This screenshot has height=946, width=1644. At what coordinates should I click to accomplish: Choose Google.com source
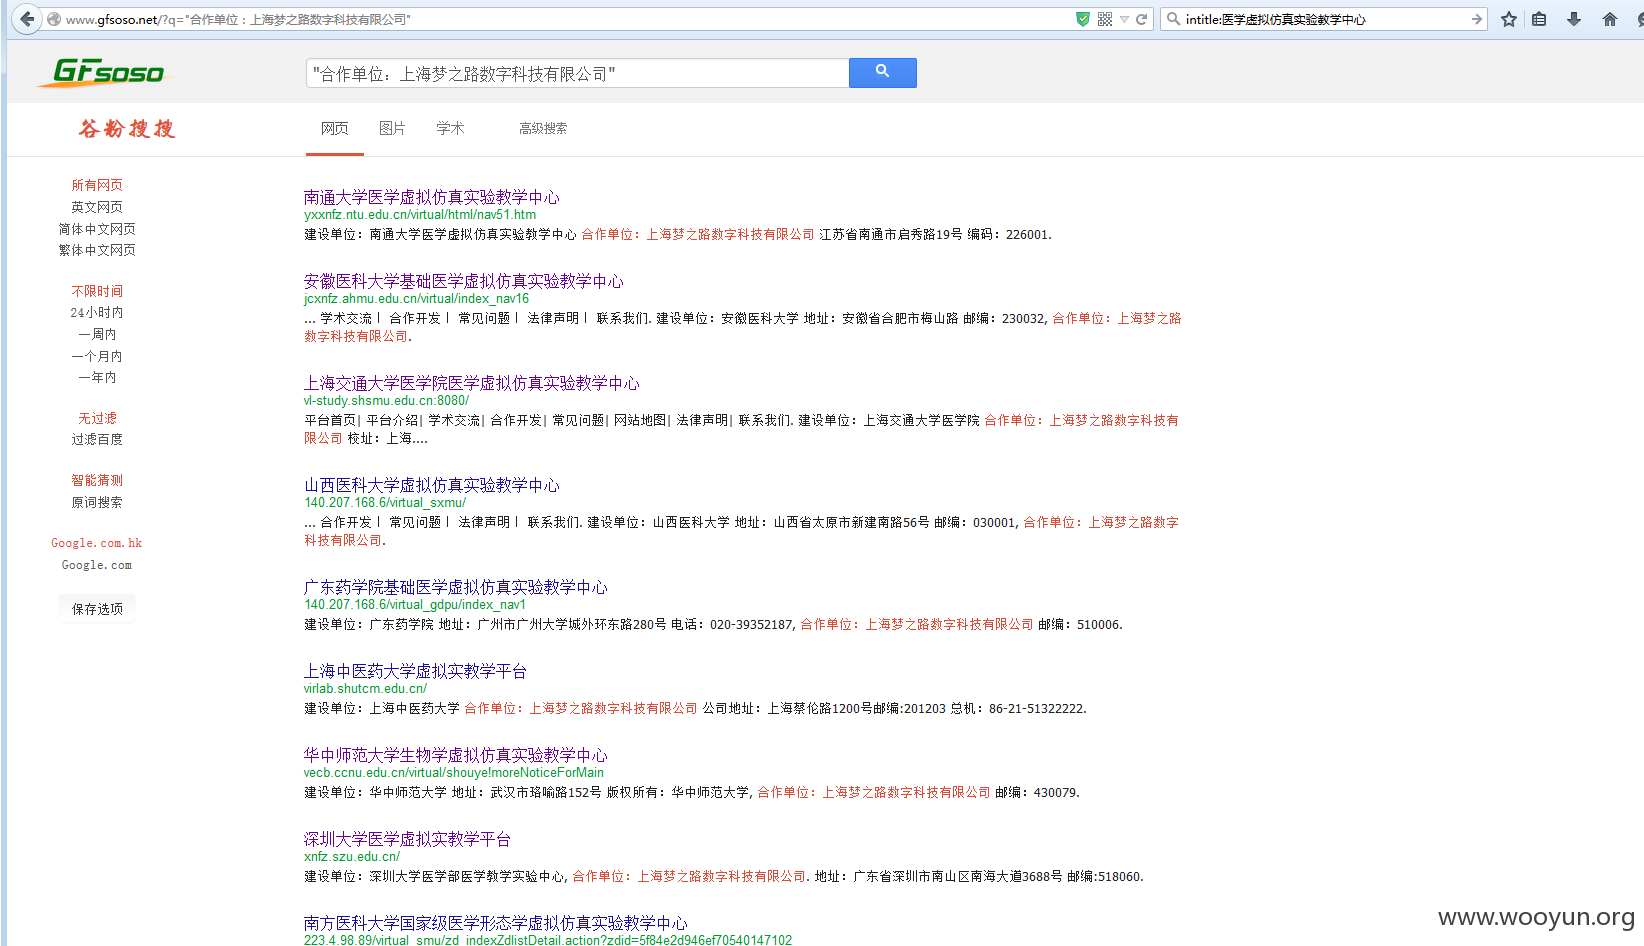pos(97,565)
